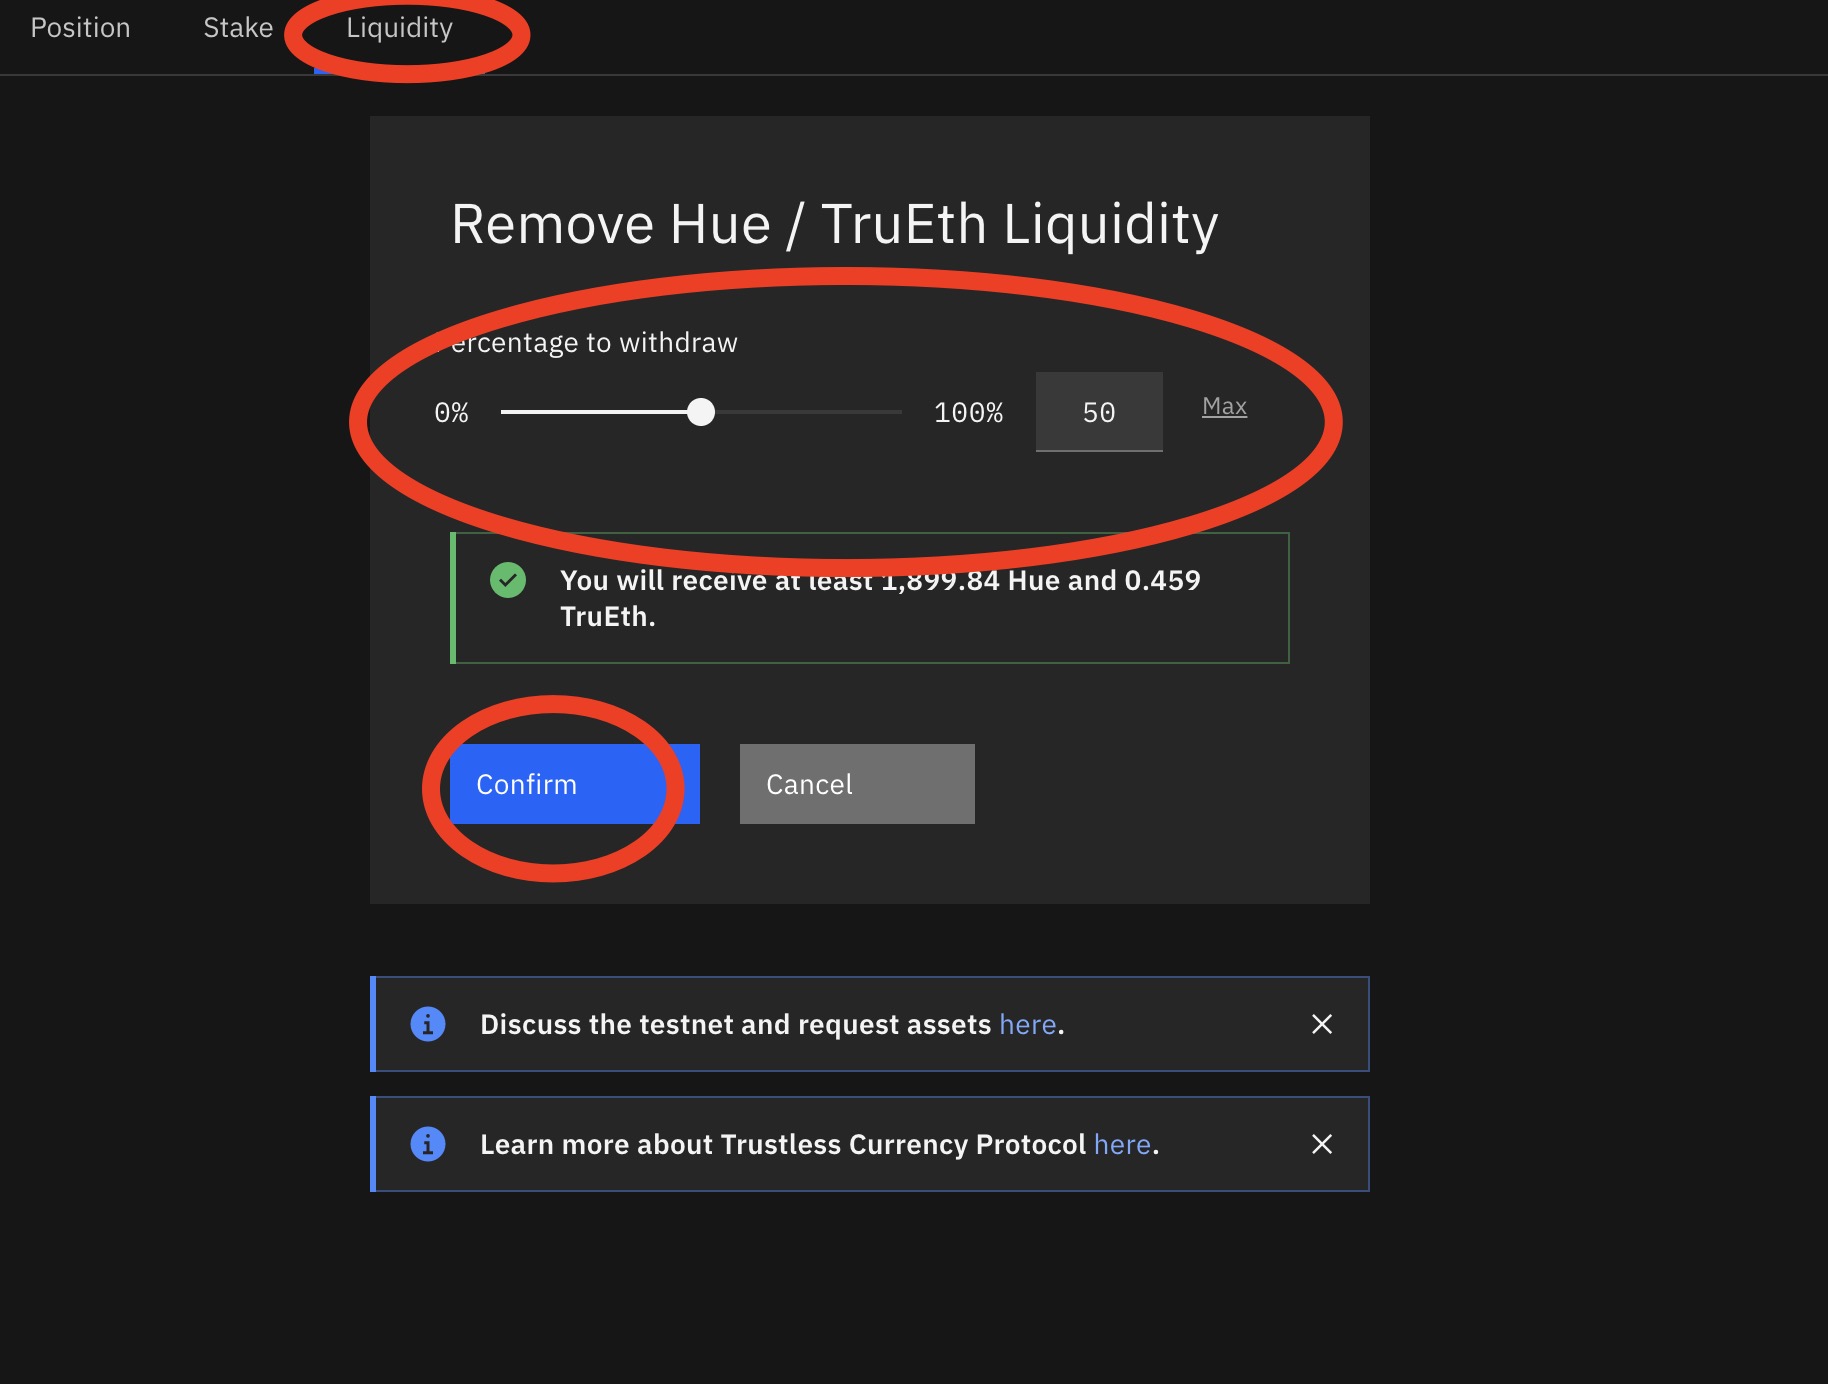1828x1384 pixels.
Task: Click the info icon in testnet banner
Action: [428, 1024]
